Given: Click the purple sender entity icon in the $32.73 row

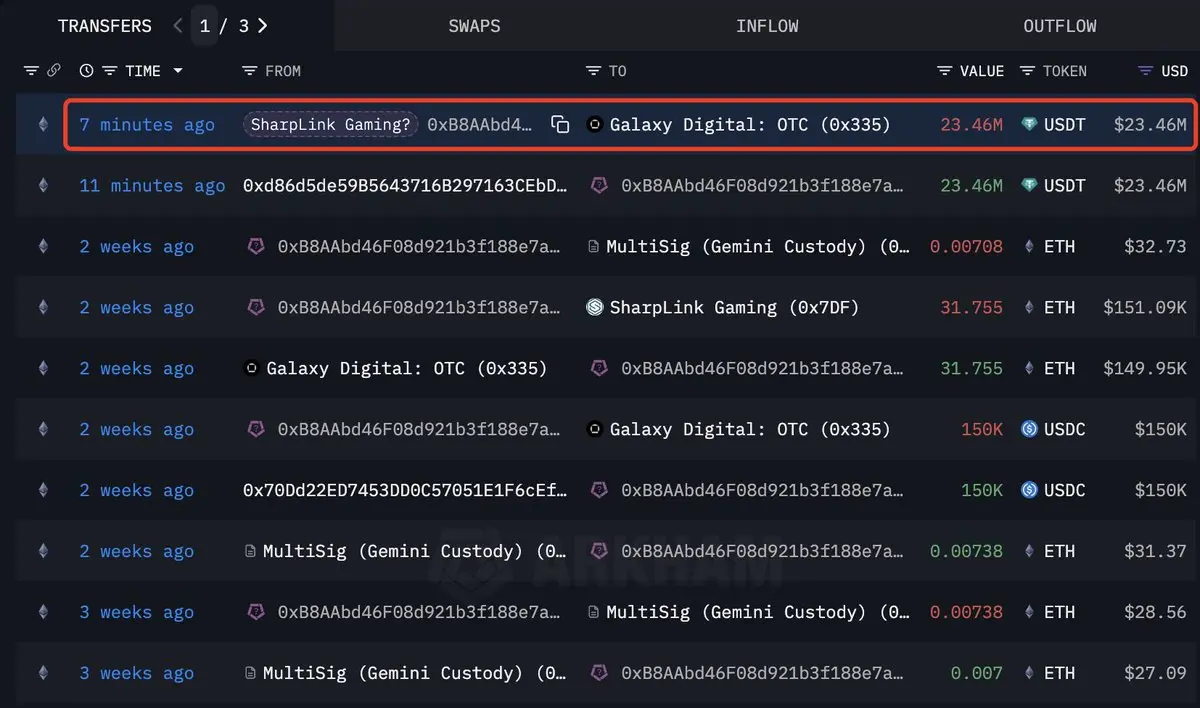Looking at the screenshot, I should coord(256,247).
